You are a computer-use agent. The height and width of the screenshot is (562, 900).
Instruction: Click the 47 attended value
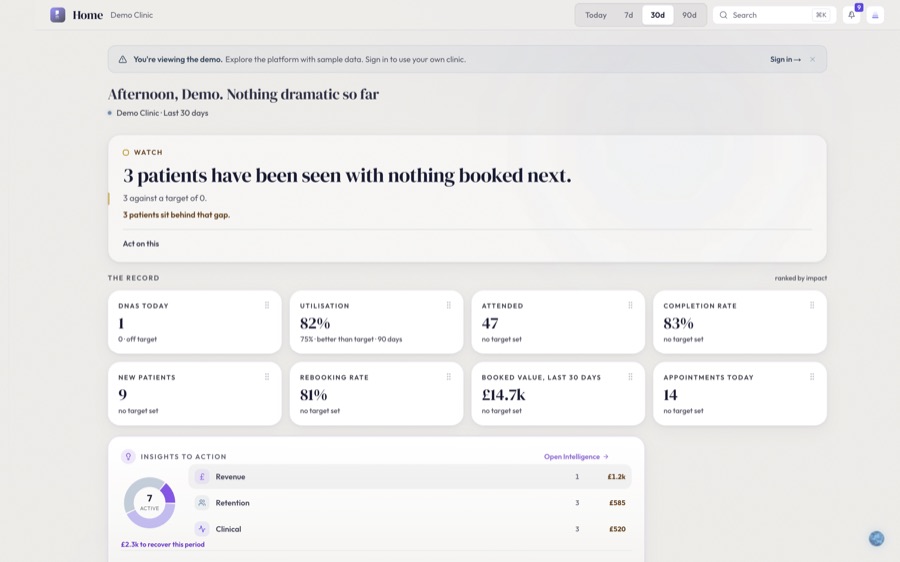click(x=490, y=323)
